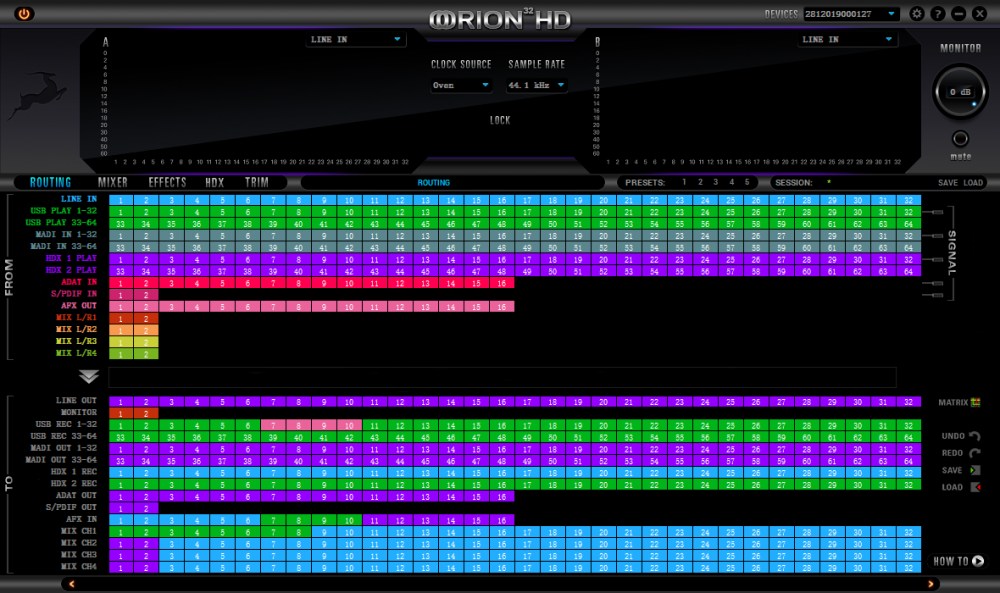This screenshot has width=1000, height=593.
Task: Switch to the ROUTING tab
Action: (x=50, y=182)
